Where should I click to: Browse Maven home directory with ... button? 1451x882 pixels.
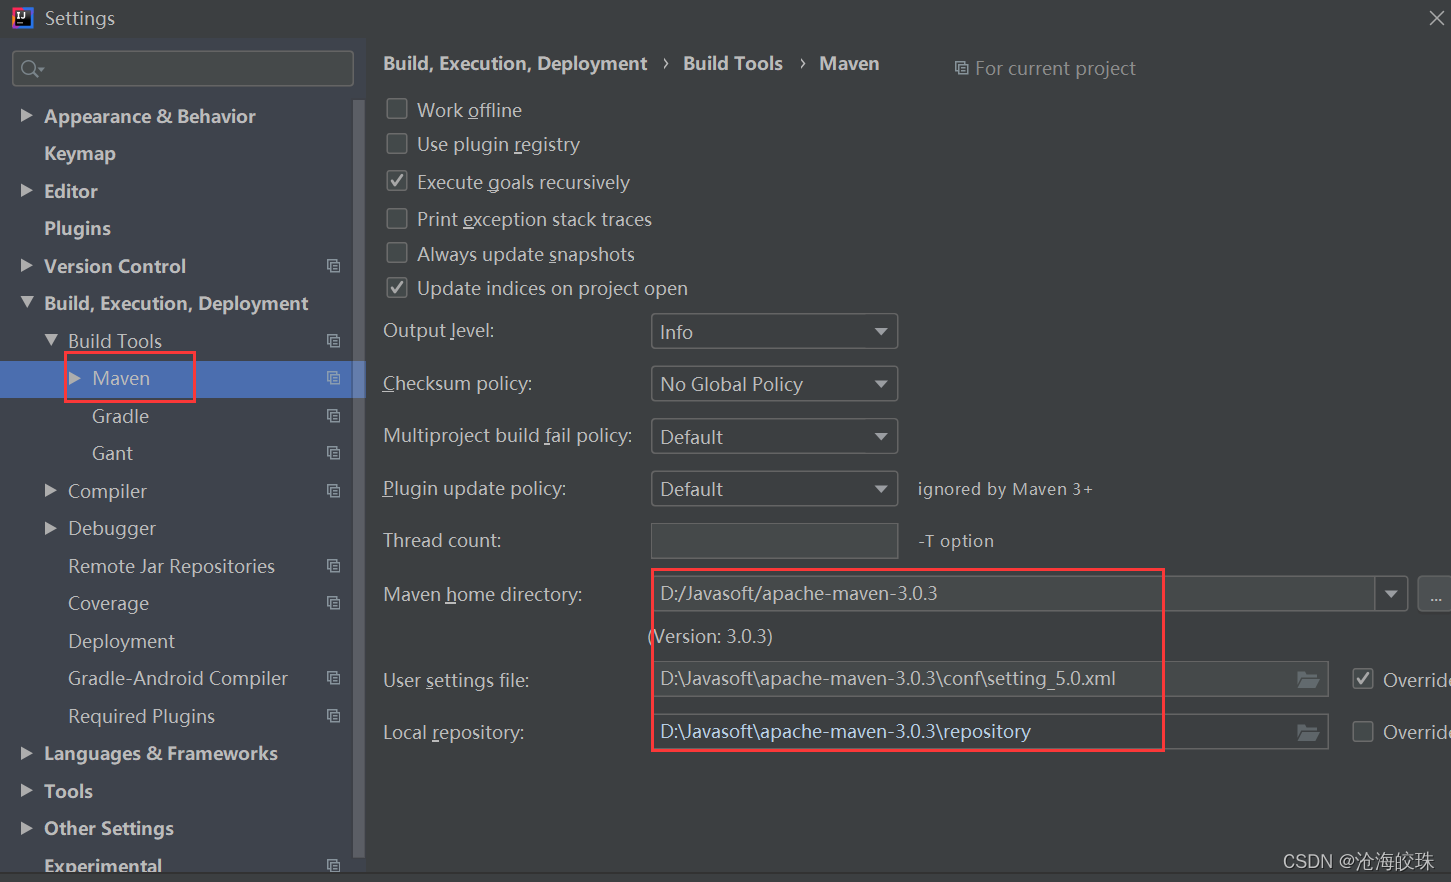click(x=1435, y=594)
